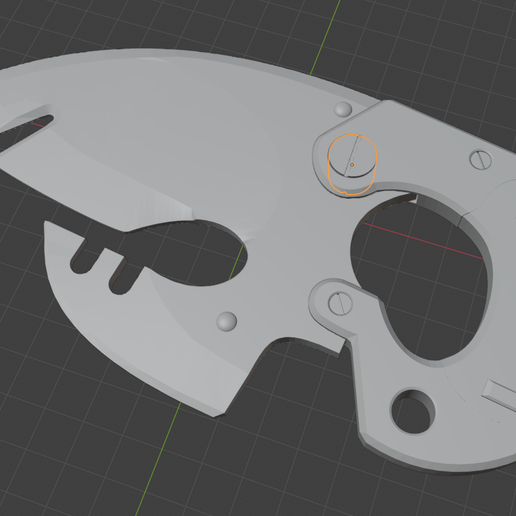Select the dome rivet on lower blade
The image size is (516, 516).
click(227, 322)
